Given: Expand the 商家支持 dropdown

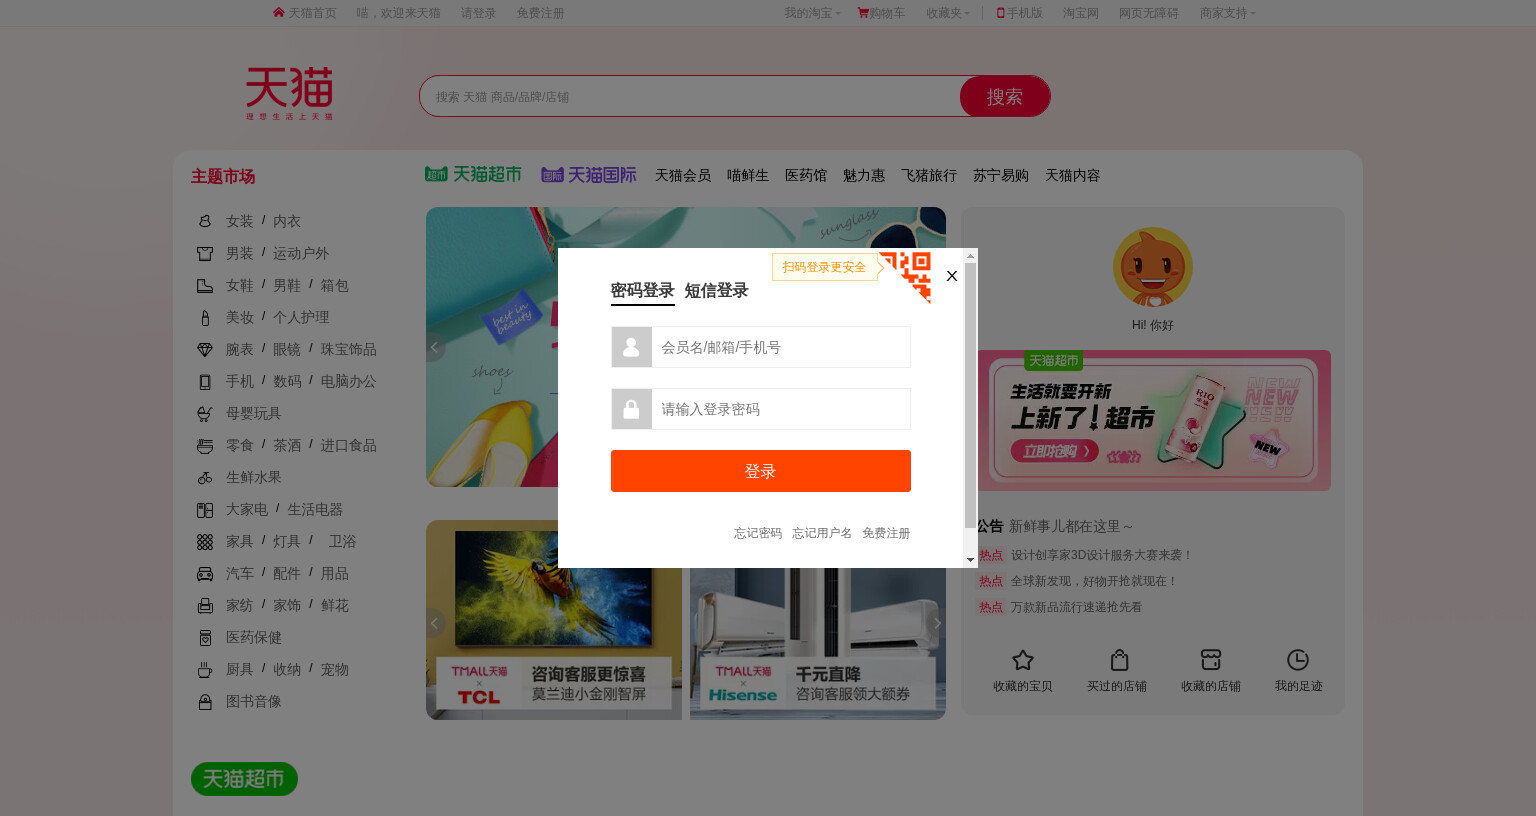Looking at the screenshot, I should tap(1227, 13).
